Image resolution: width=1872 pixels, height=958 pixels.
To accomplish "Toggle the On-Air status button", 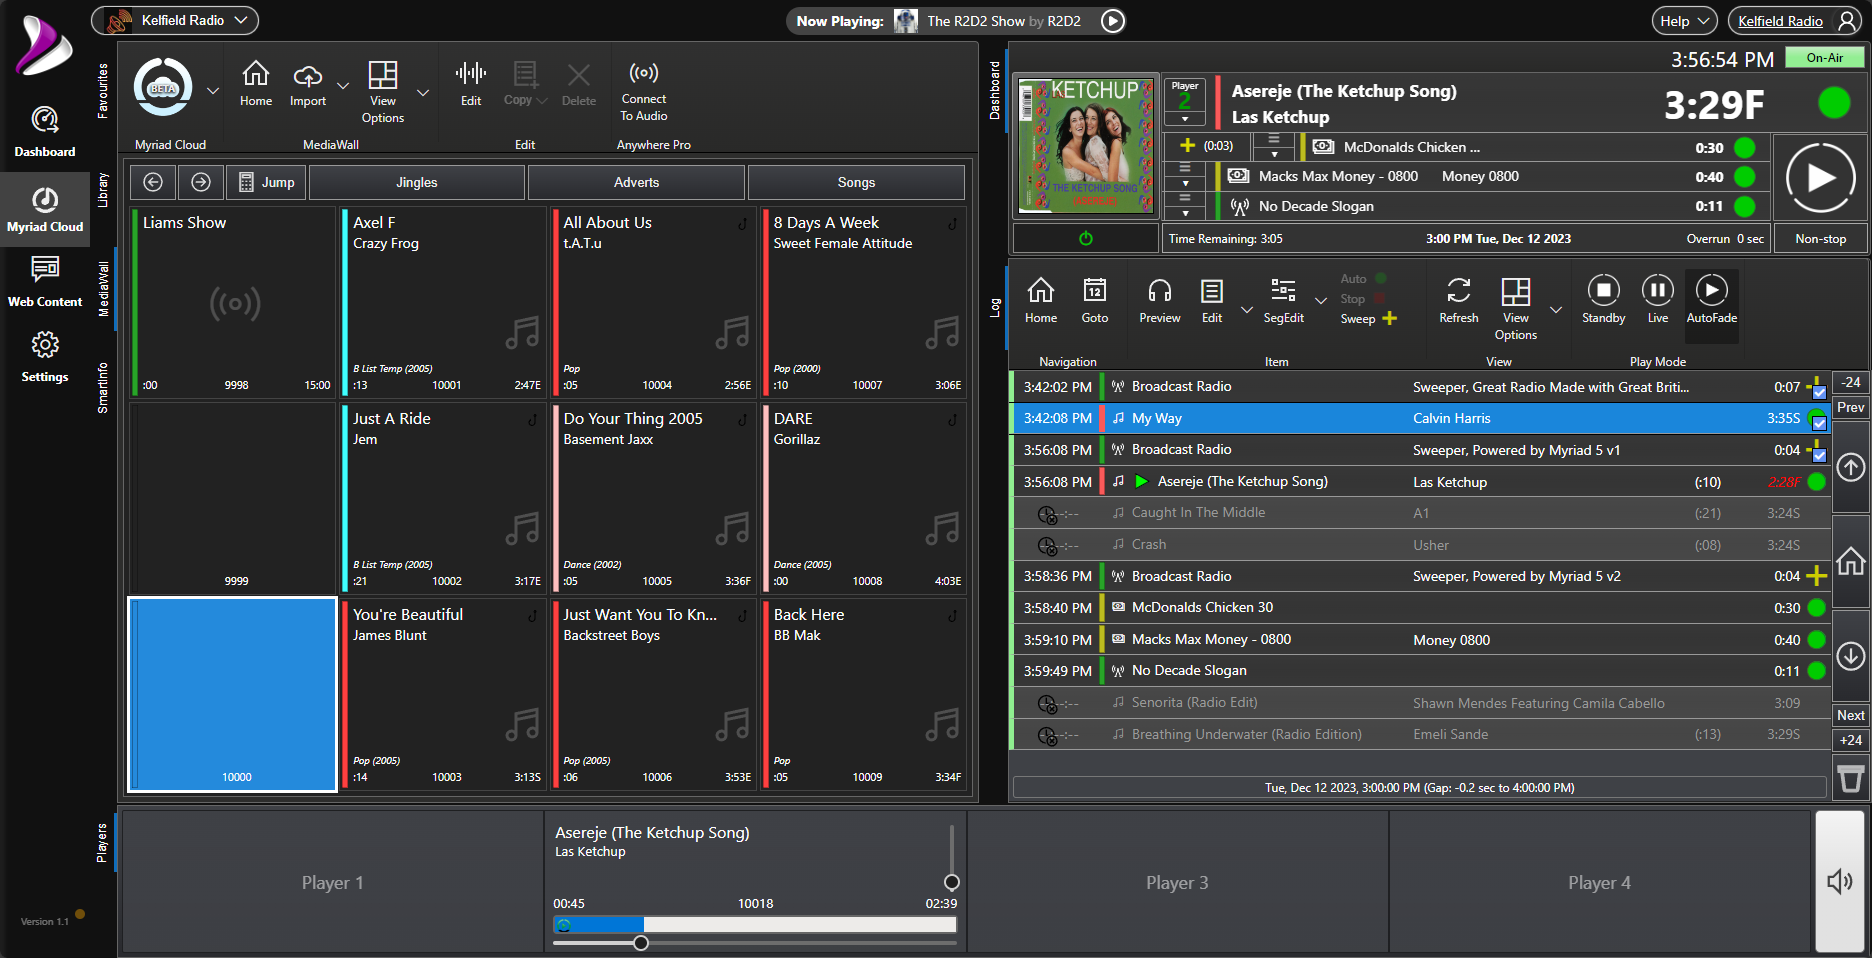I will point(1824,58).
